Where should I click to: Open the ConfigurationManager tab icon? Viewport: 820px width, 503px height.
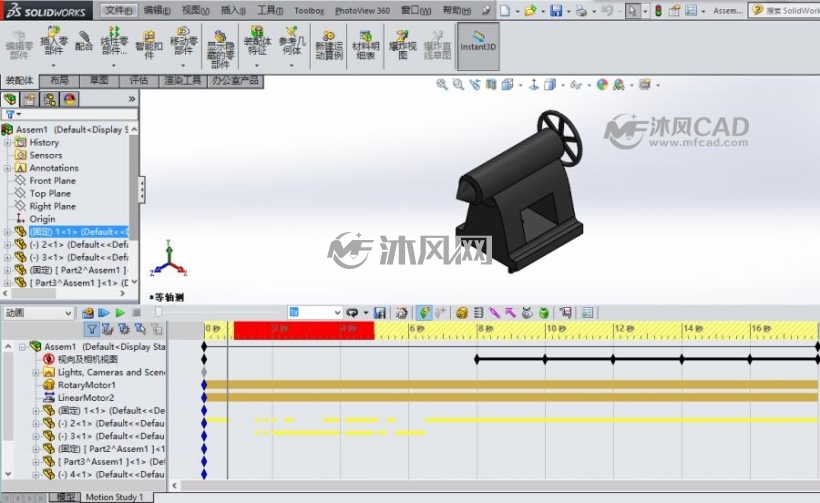50,99
